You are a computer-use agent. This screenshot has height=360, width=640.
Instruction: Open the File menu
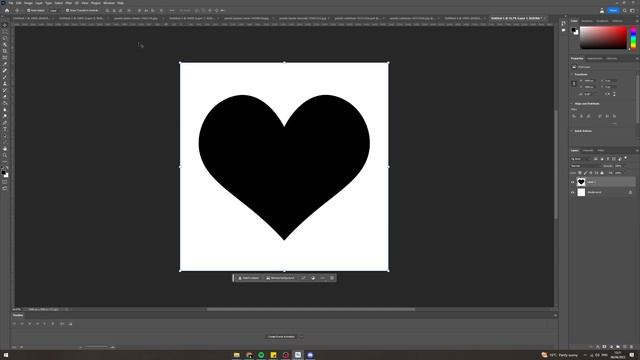coord(11,3)
